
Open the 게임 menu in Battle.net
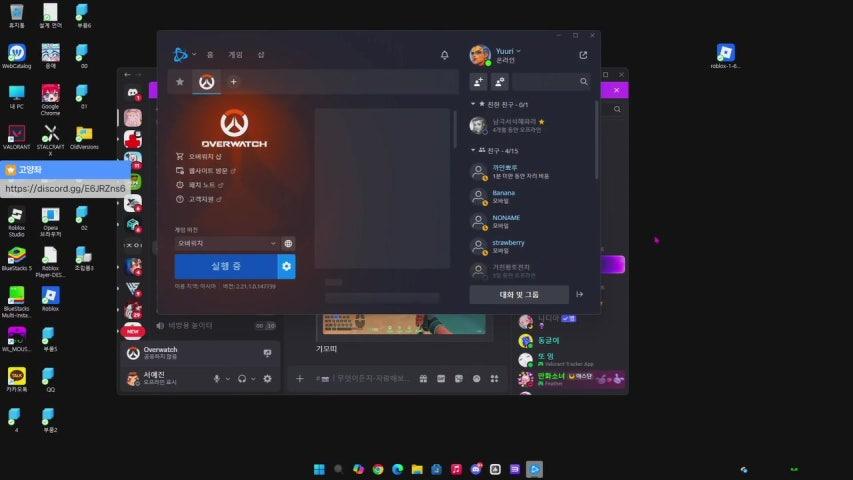[235, 54]
